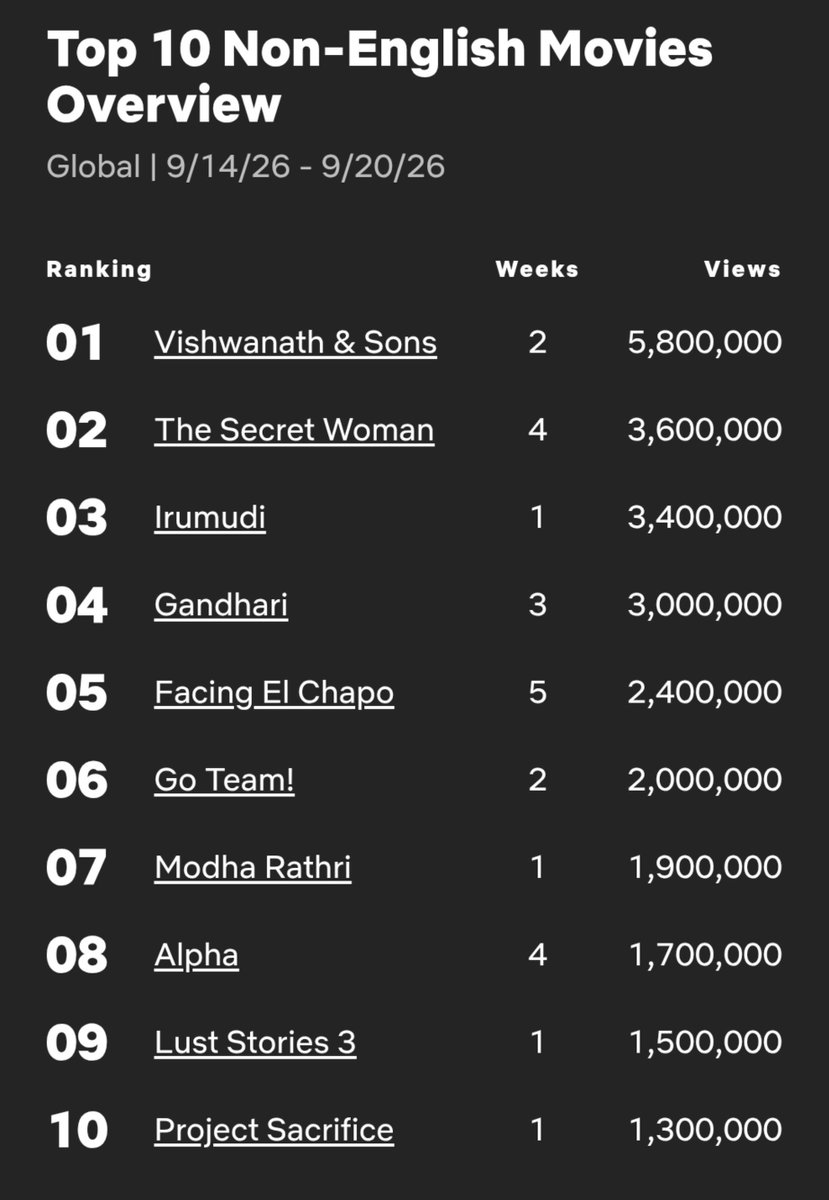Click the 5,800,000 views value
829x1200 pixels.
point(705,343)
